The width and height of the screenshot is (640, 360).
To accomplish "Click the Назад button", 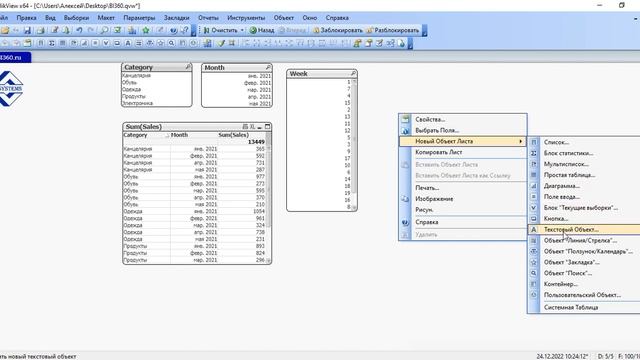I will click(x=262, y=30).
